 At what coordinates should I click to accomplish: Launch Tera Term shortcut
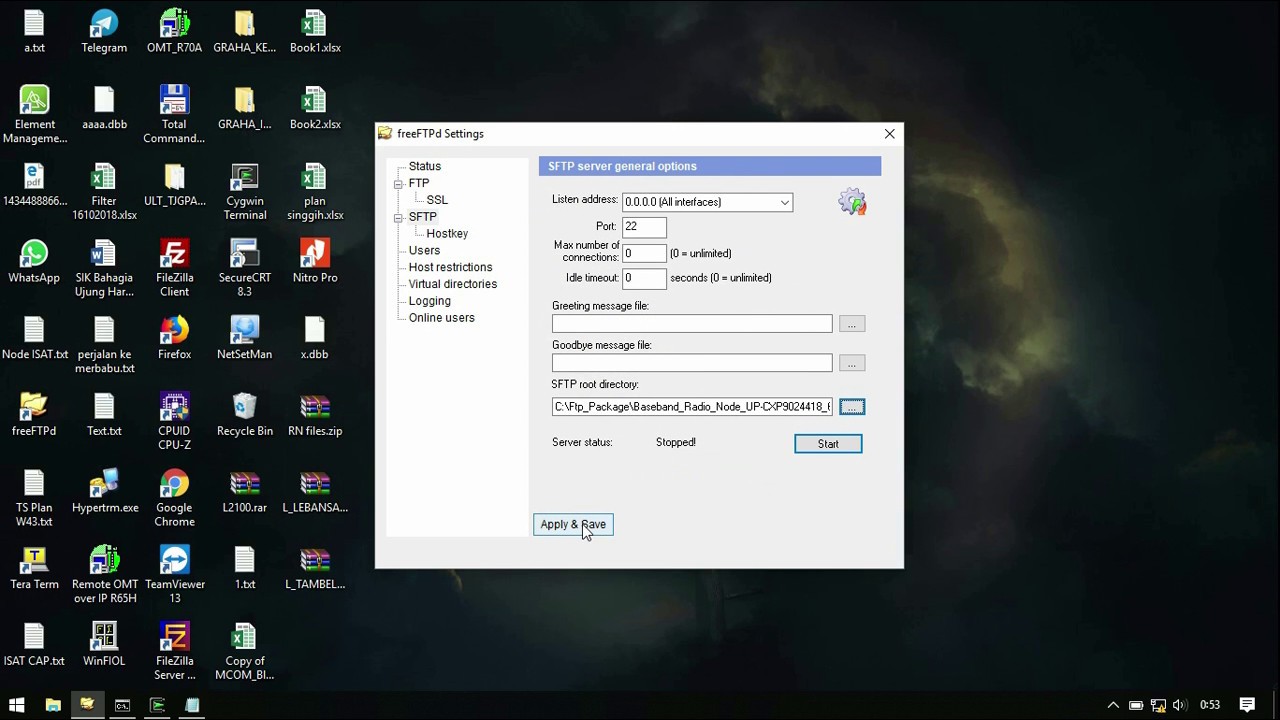click(x=34, y=568)
